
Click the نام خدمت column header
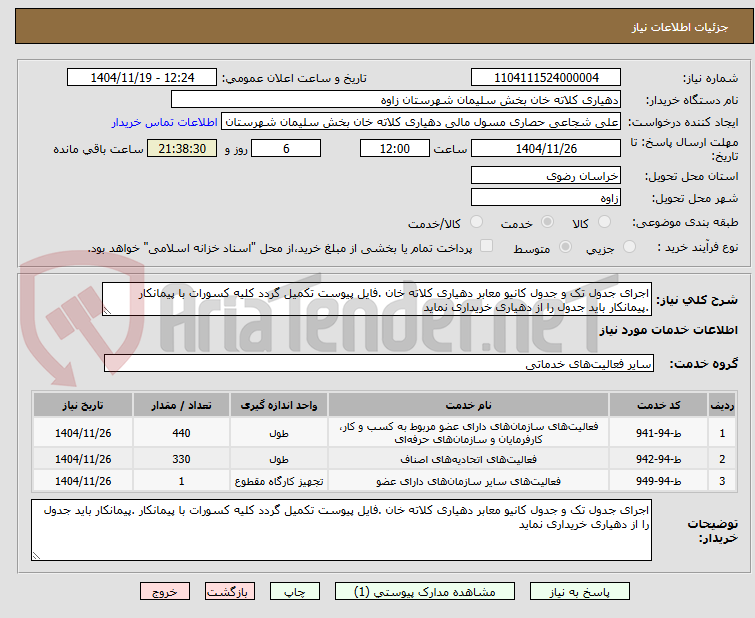tap(469, 405)
